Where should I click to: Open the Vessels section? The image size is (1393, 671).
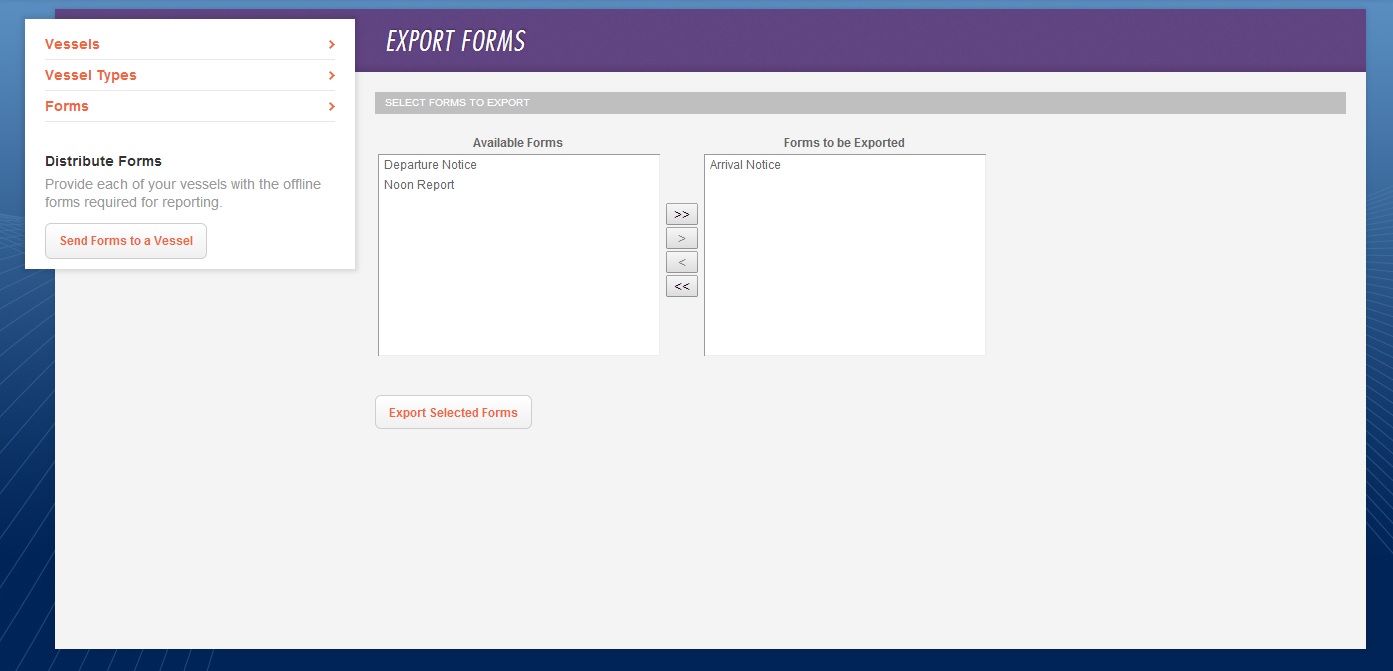[71, 44]
